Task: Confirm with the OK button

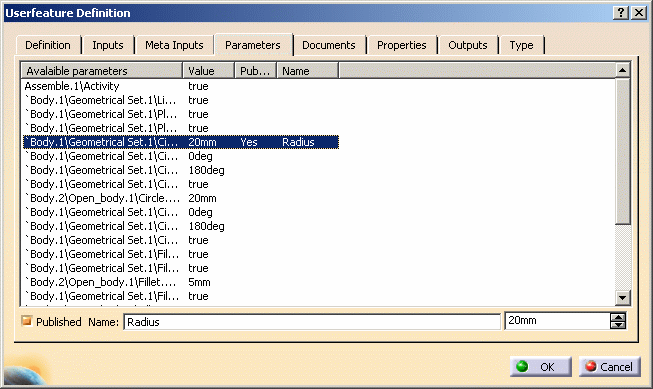Action: pyautogui.click(x=541, y=367)
